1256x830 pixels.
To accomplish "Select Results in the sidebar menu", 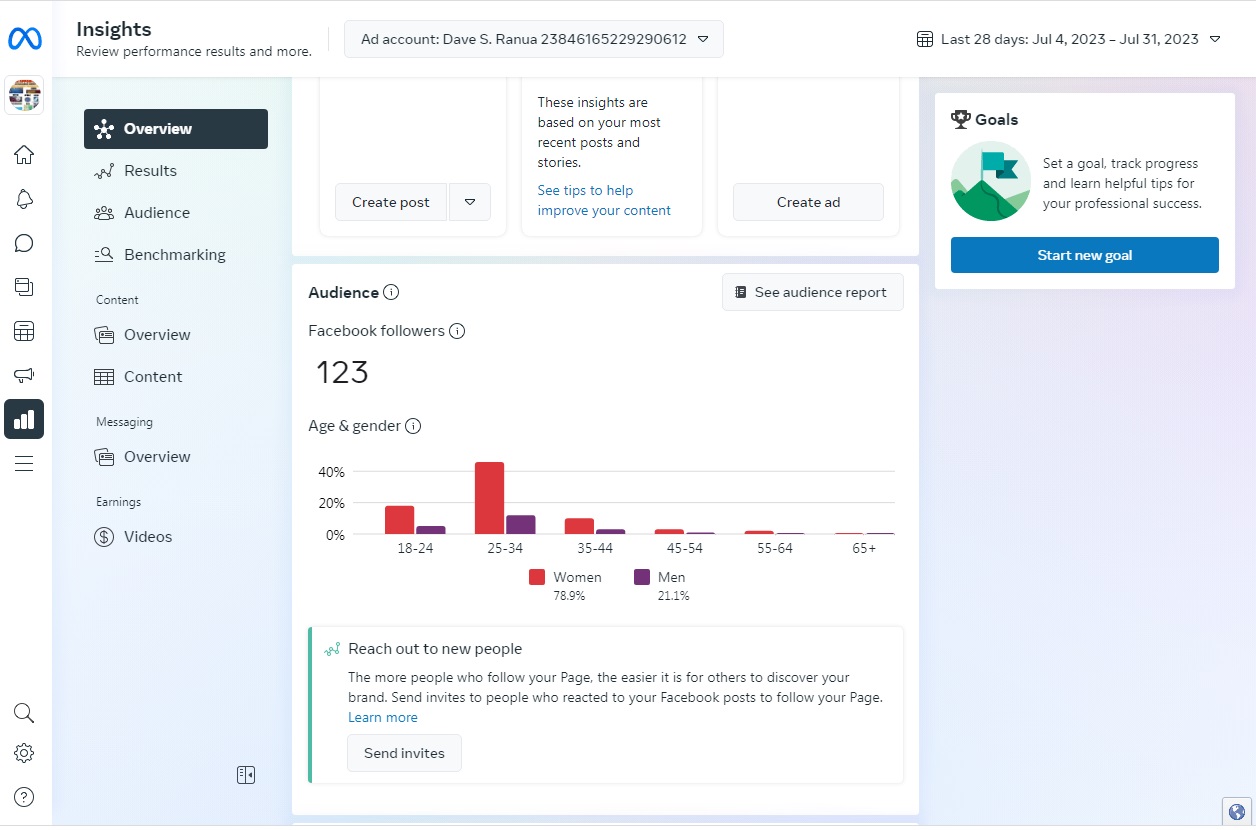I will (150, 171).
